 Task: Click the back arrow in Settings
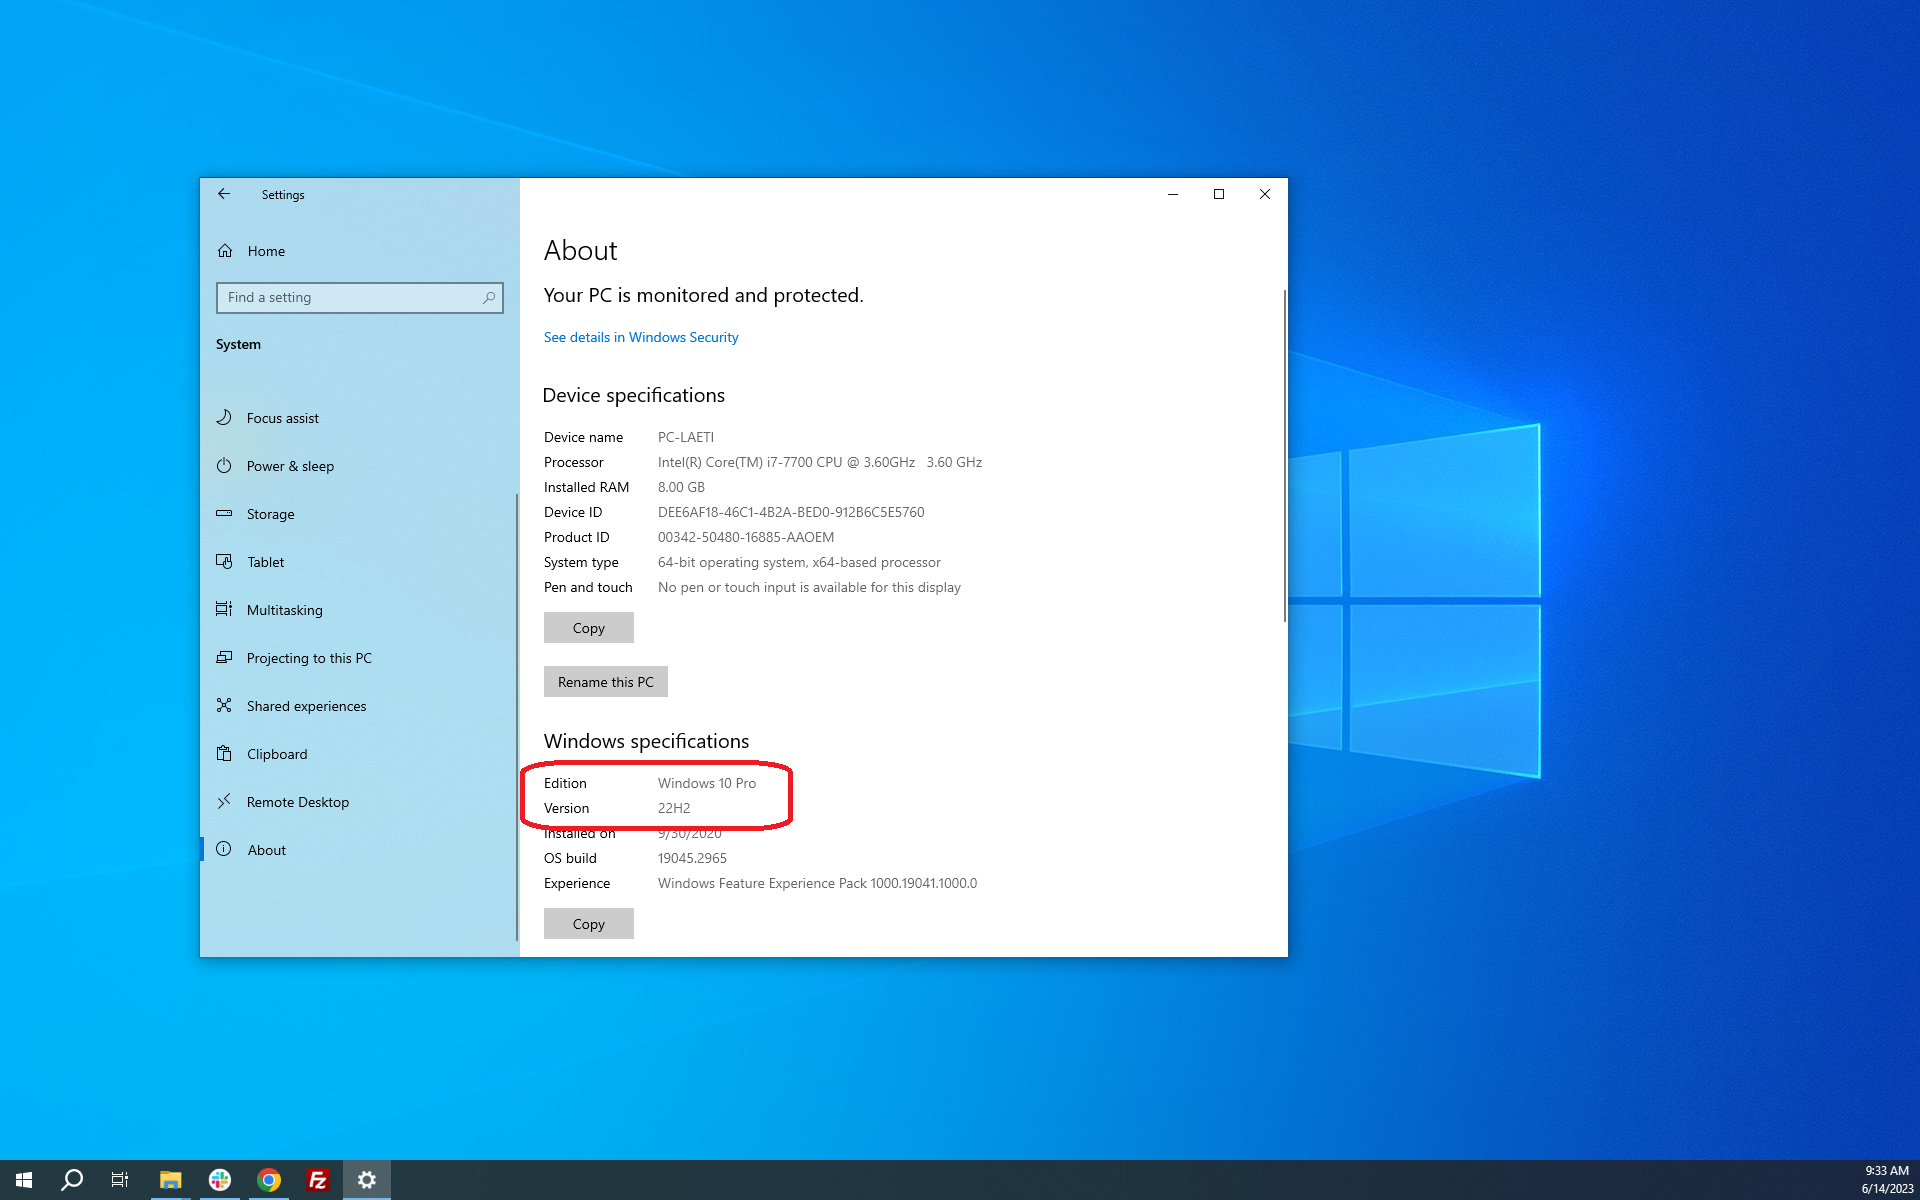(224, 194)
